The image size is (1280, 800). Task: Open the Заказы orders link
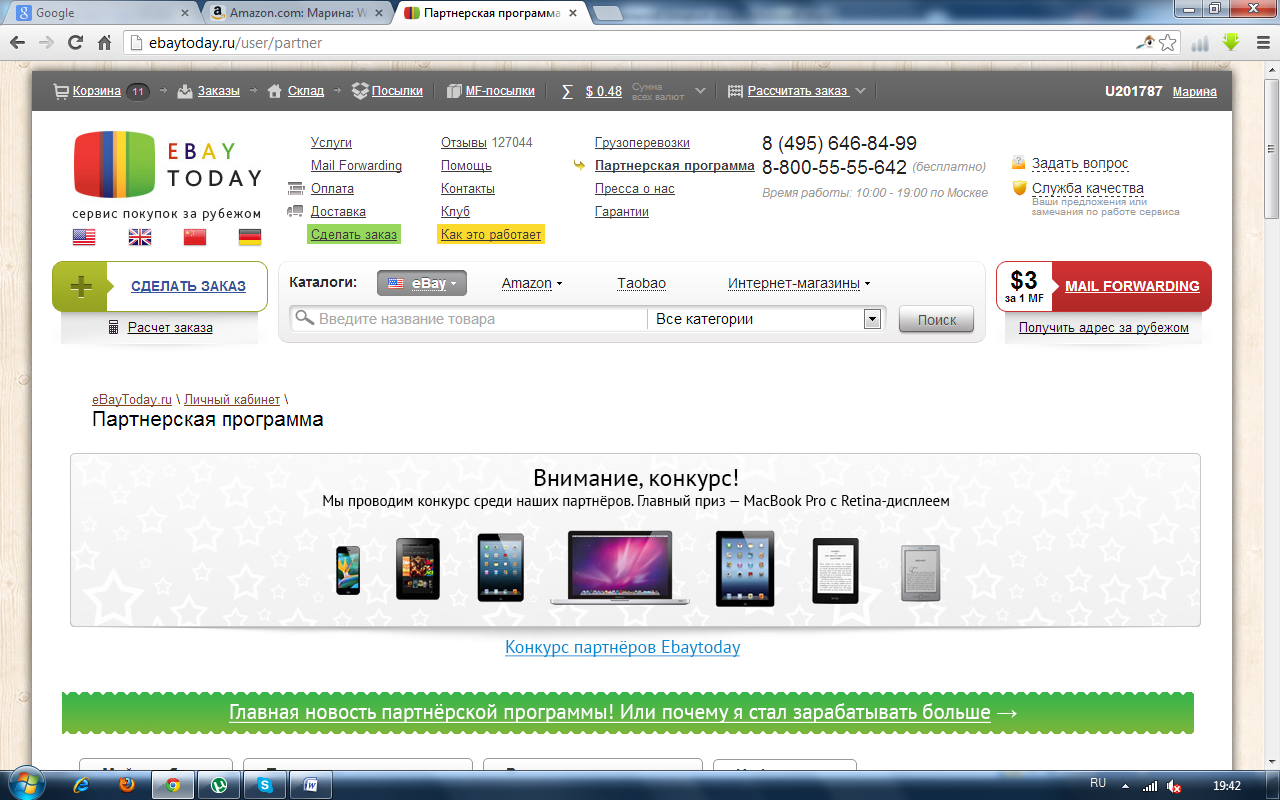tap(218, 91)
